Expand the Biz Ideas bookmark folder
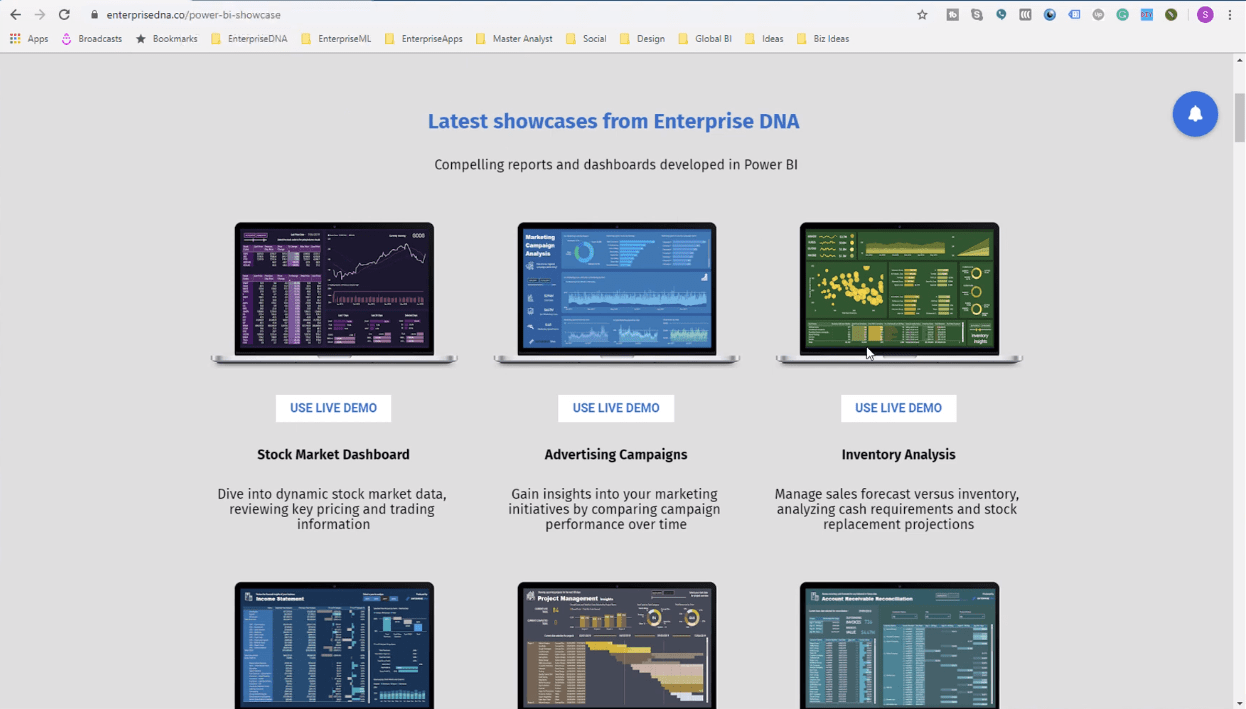This screenshot has height=709, width=1246. 823,39
